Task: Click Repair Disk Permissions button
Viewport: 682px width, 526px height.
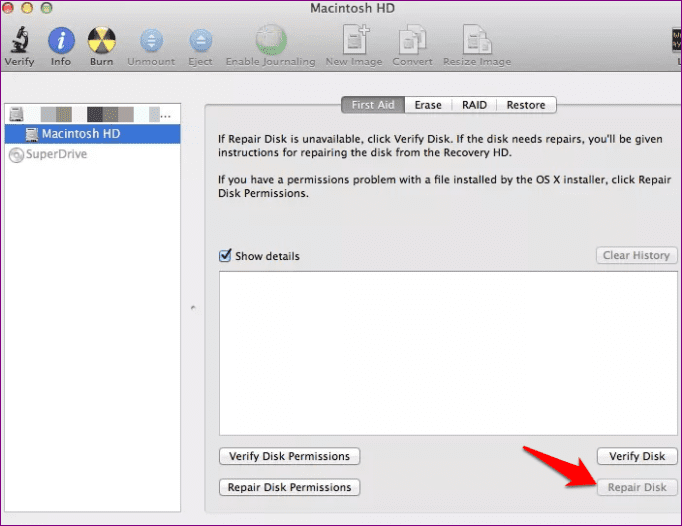Action: [x=289, y=487]
